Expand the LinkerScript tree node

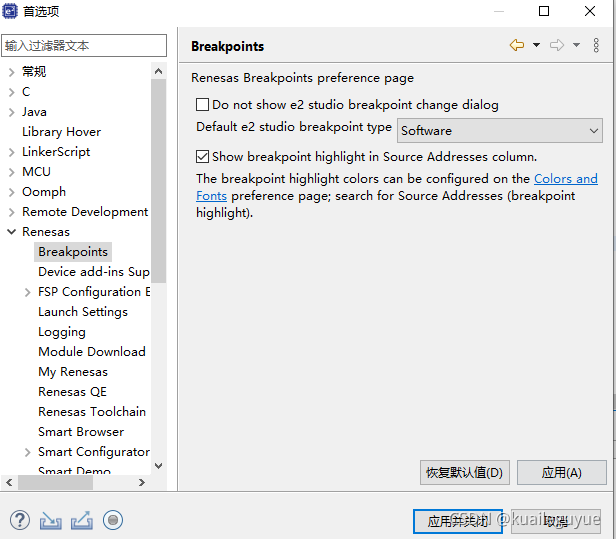[x=11, y=152]
